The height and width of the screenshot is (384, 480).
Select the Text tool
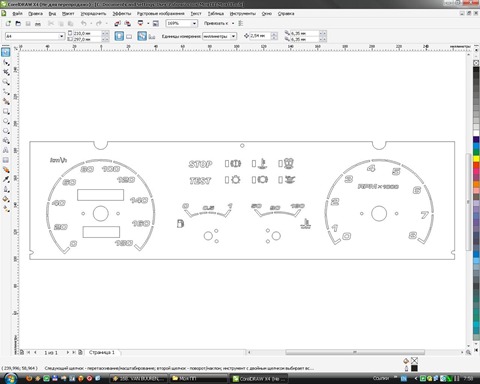[6, 150]
